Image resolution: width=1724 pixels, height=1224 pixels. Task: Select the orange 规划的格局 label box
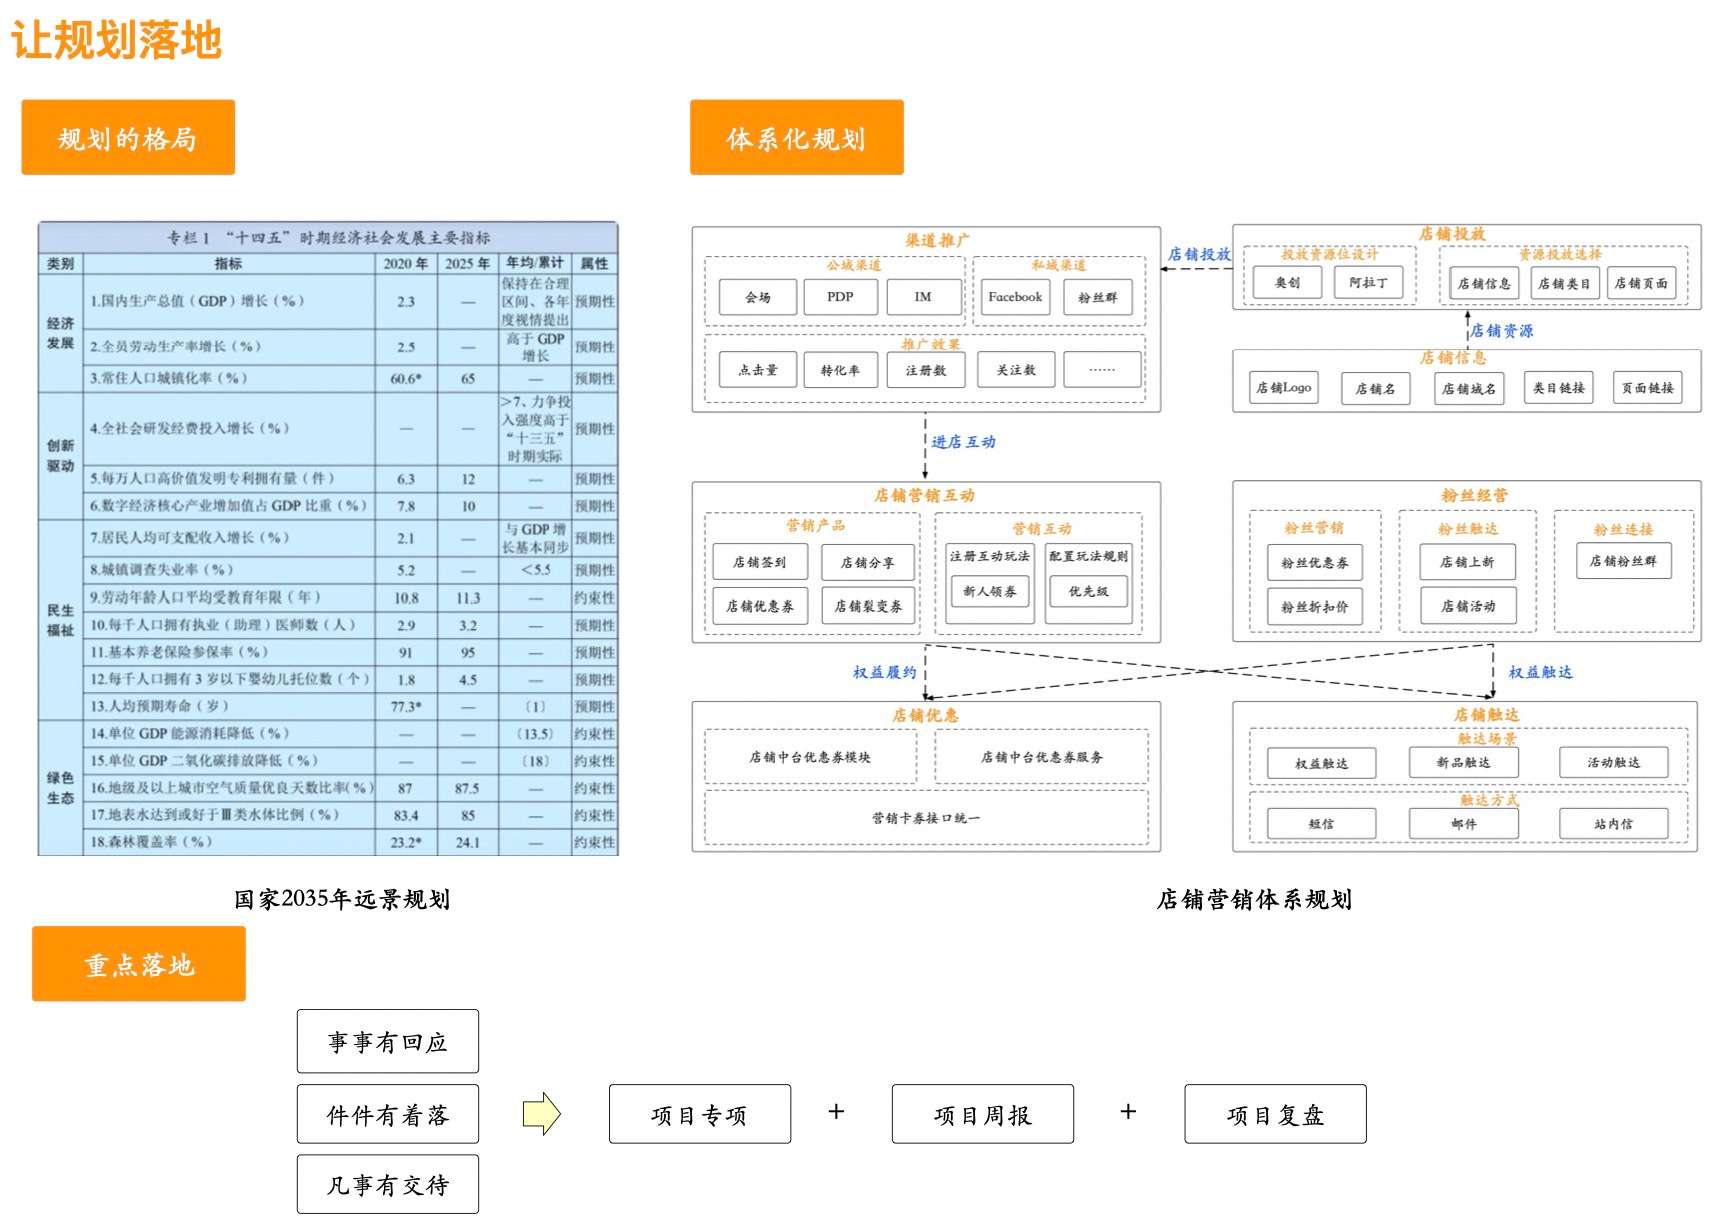point(128,137)
